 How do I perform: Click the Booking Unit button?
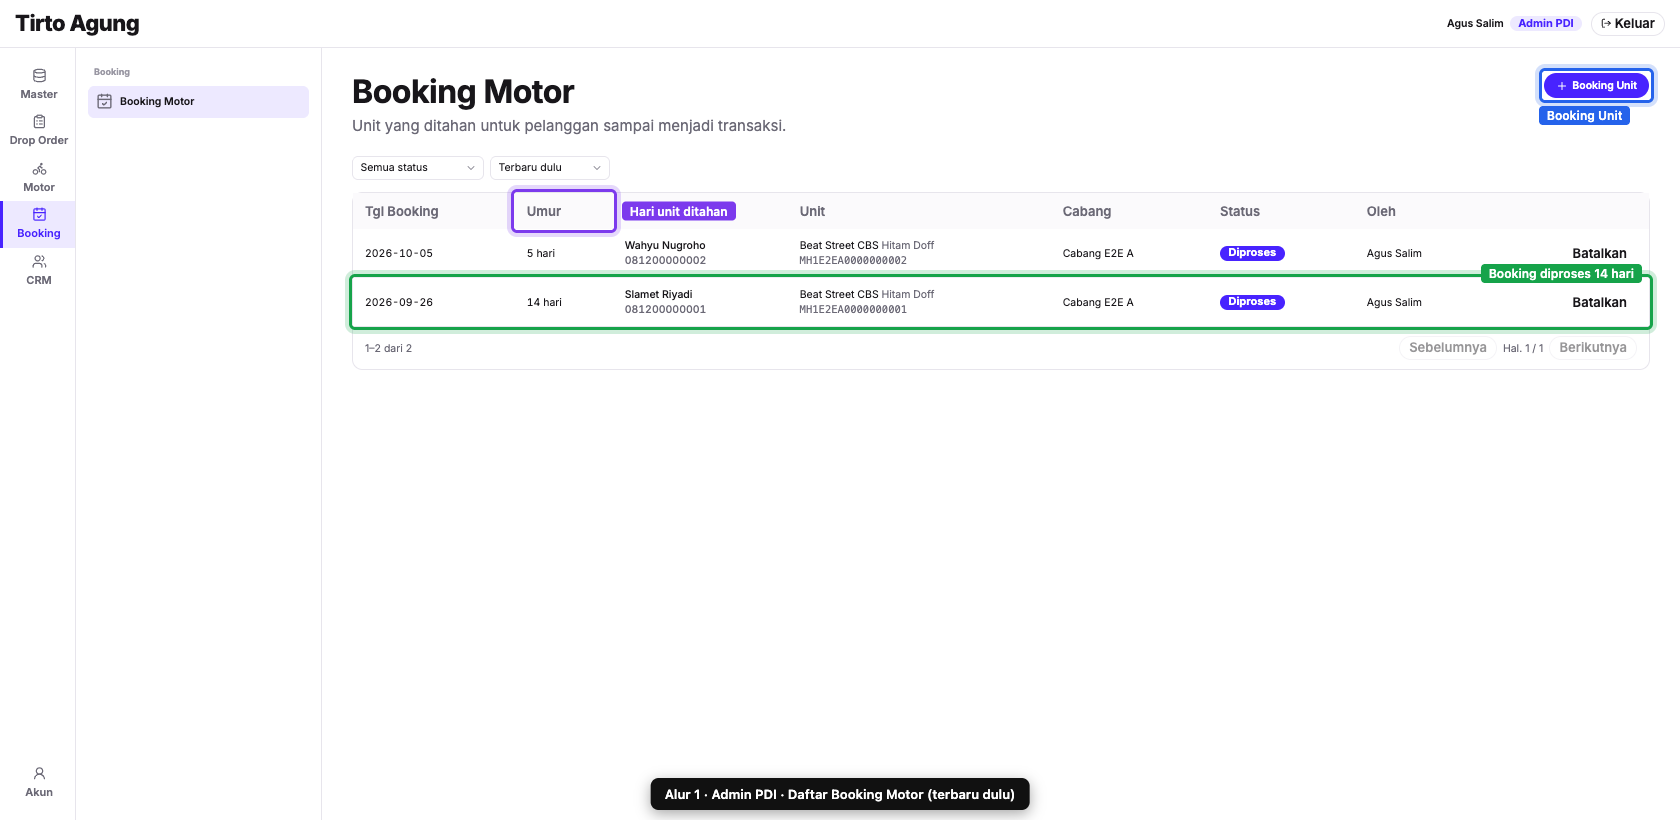1596,86
